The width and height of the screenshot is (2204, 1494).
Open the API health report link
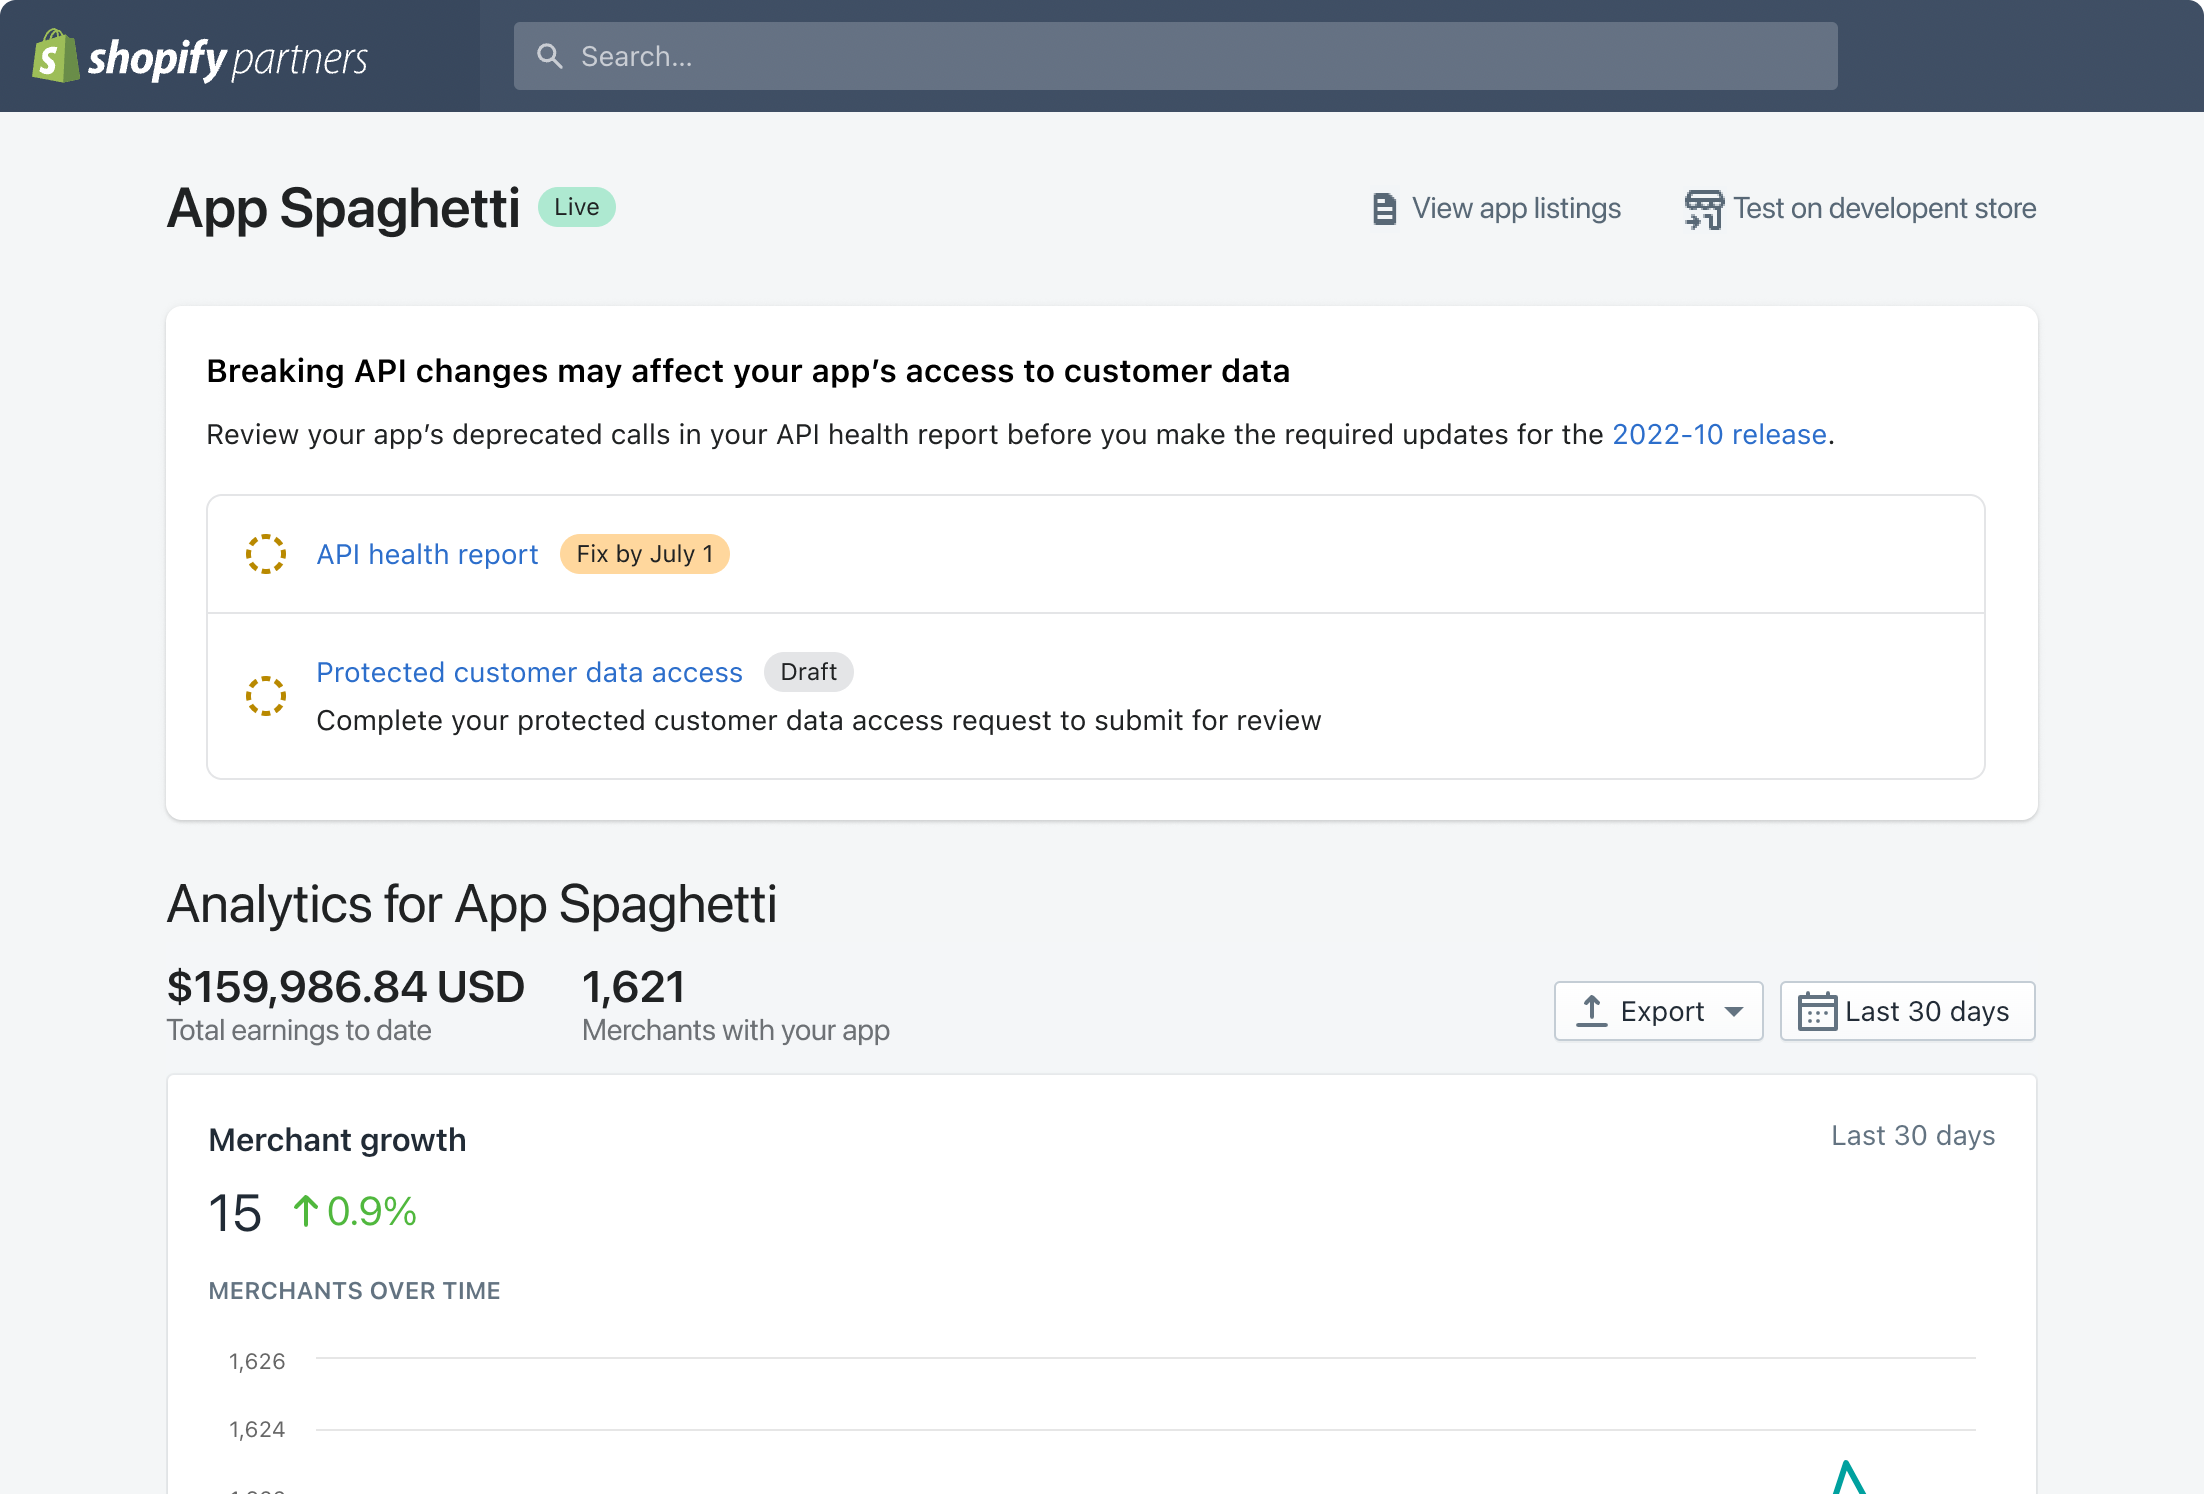click(x=427, y=554)
